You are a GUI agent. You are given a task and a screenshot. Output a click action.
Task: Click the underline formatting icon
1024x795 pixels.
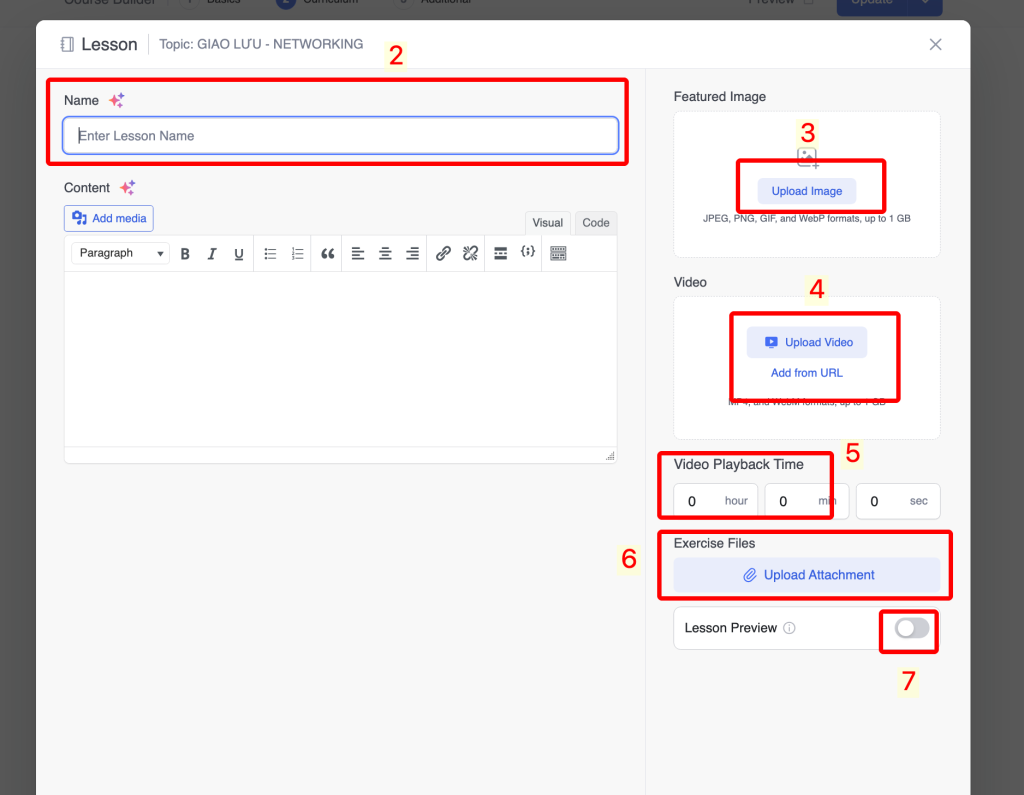tap(239, 254)
